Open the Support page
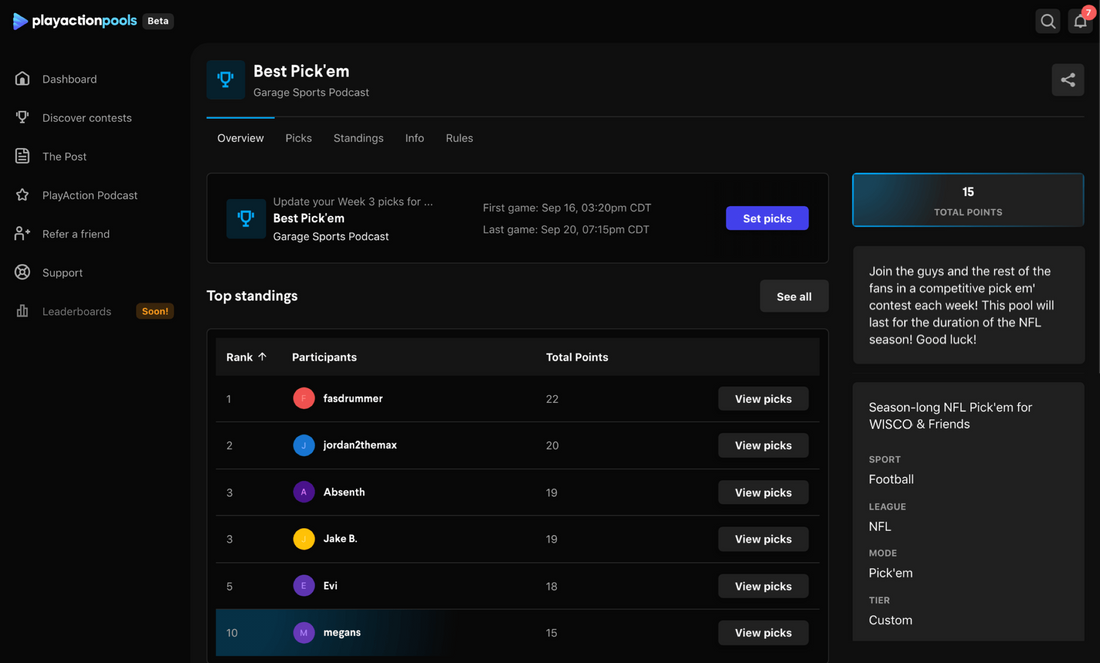 (62, 273)
